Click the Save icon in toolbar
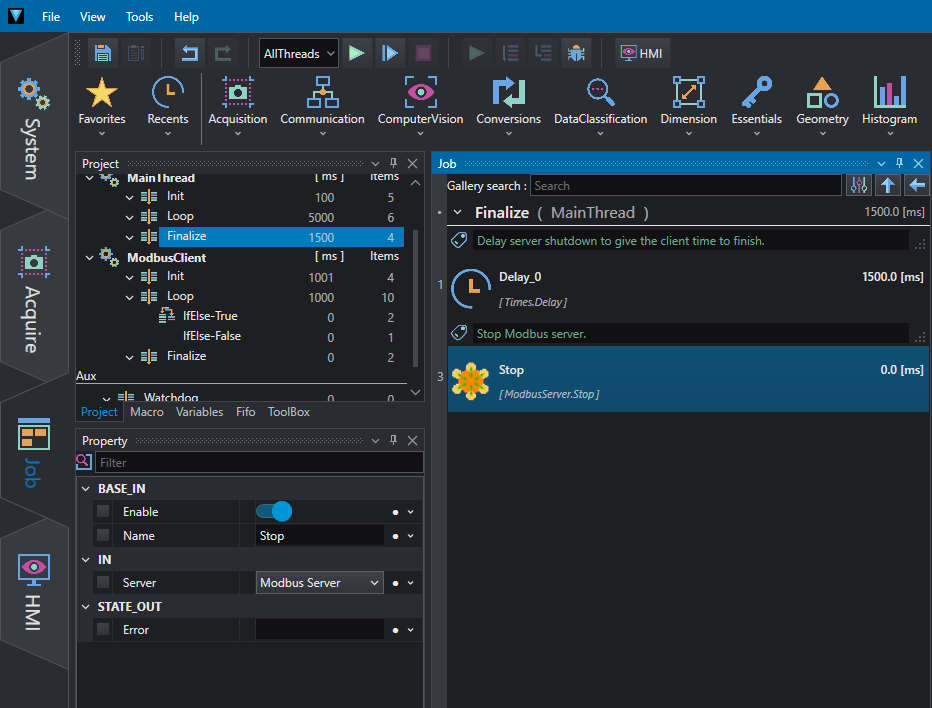The height and width of the screenshot is (708, 932). tap(103, 54)
